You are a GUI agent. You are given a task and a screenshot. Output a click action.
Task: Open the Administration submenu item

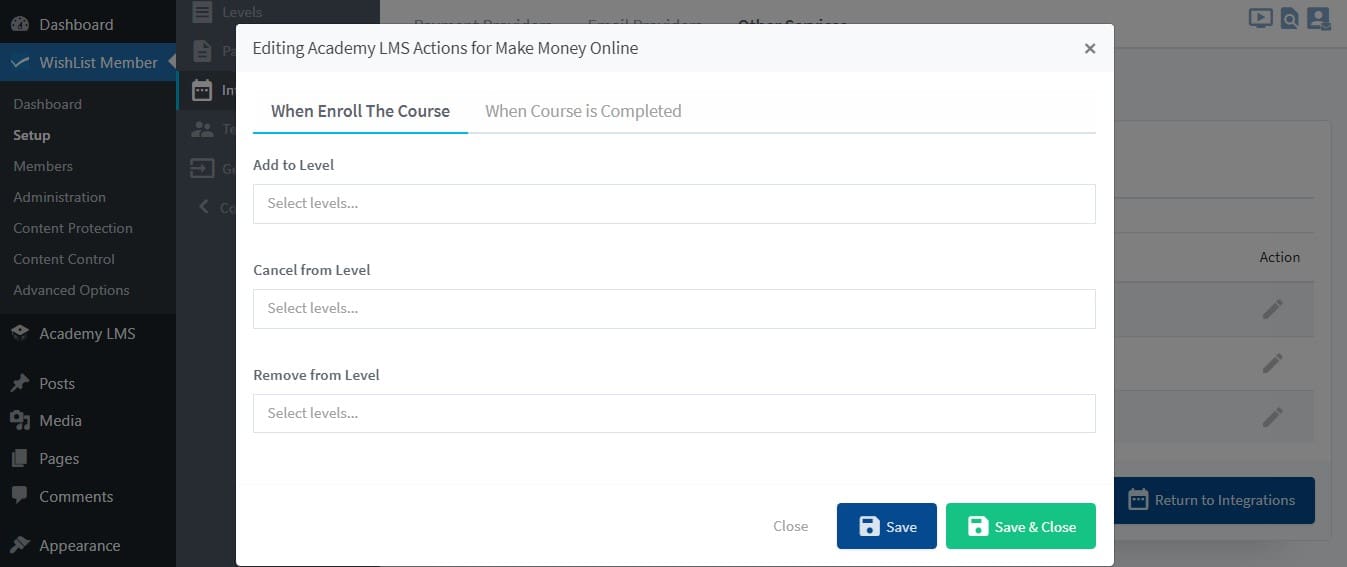coord(59,197)
